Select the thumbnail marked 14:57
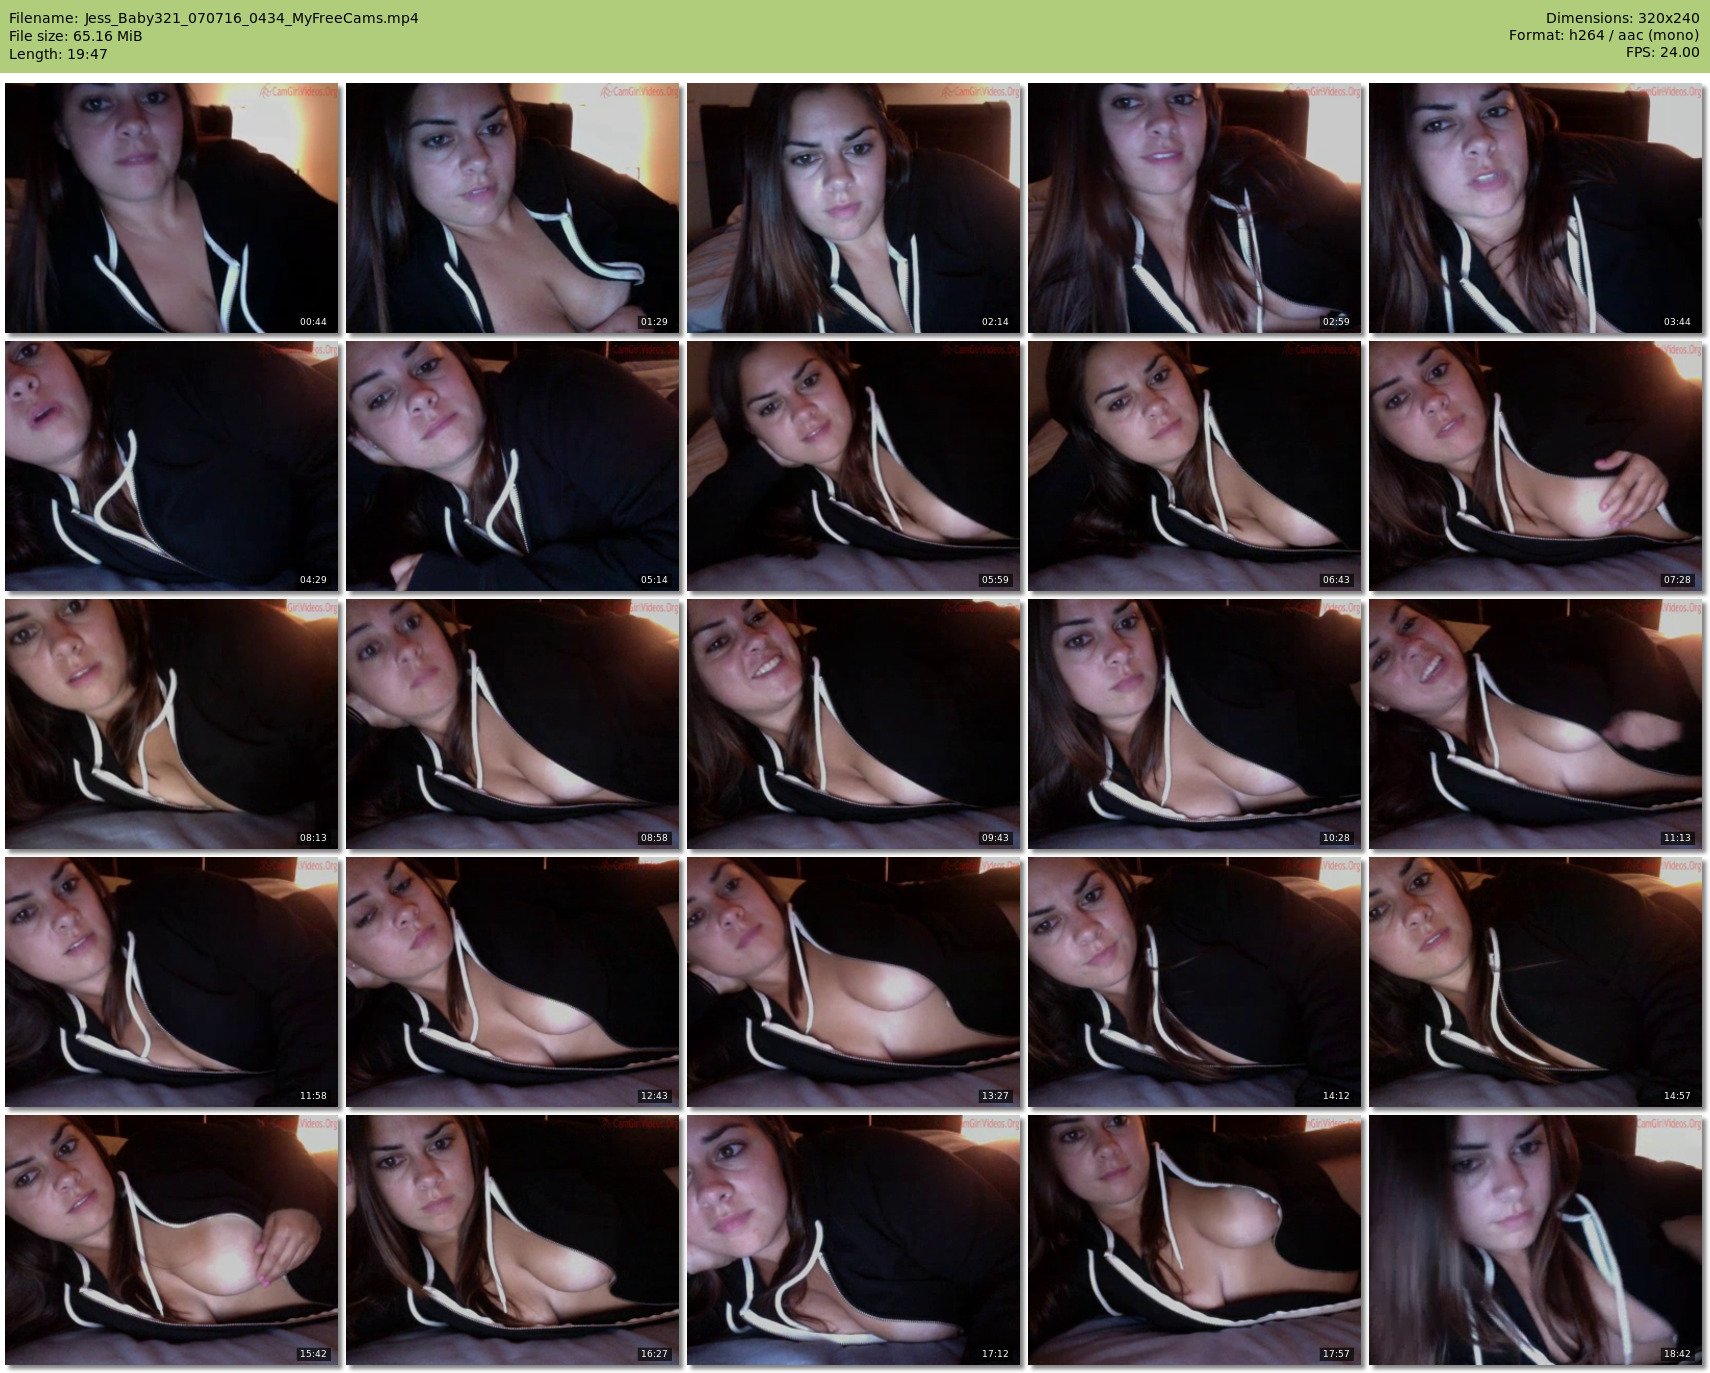 1536,982
